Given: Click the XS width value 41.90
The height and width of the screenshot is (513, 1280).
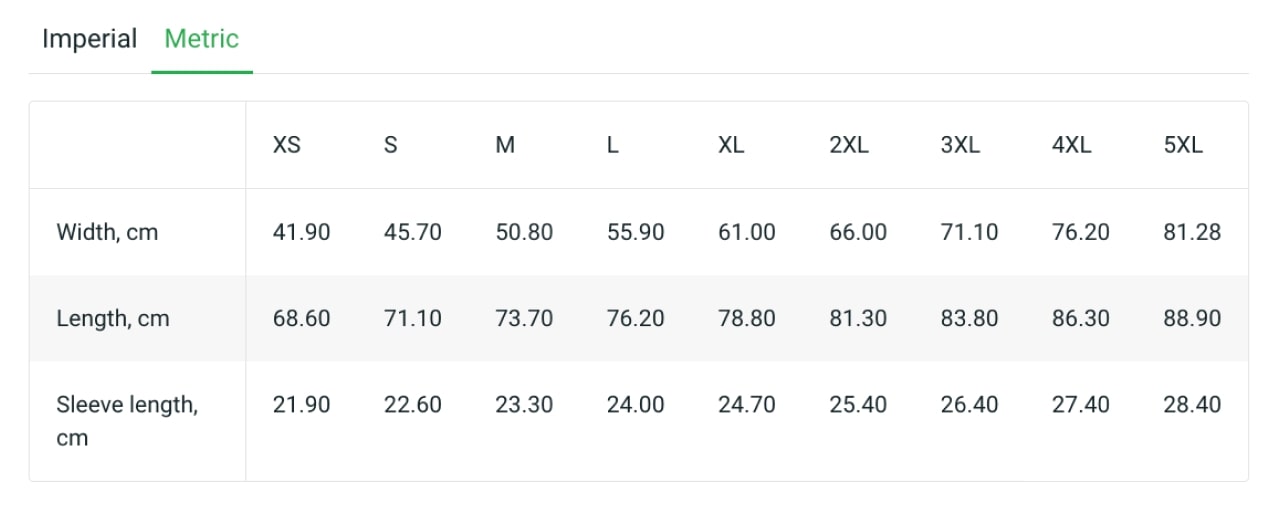Looking at the screenshot, I should (x=301, y=233).
